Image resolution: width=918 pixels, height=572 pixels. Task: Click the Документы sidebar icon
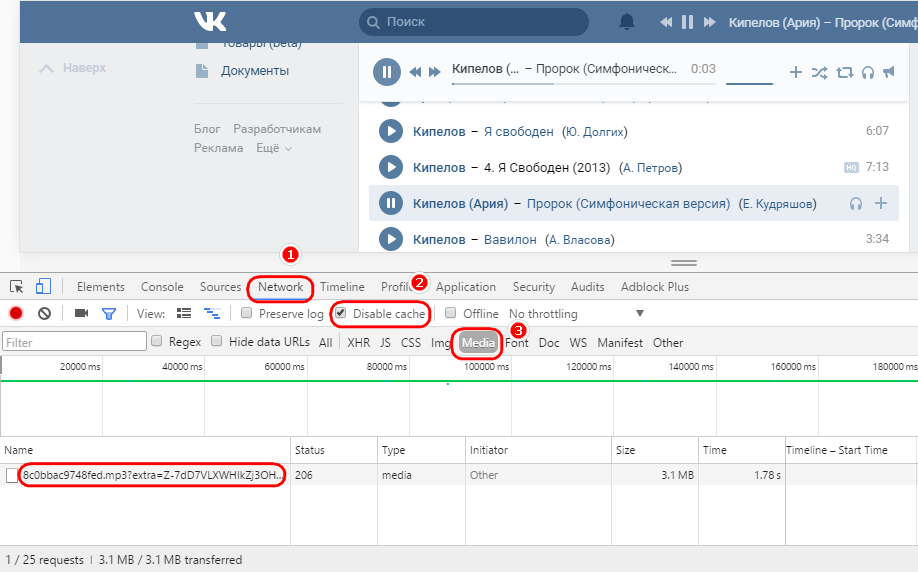[x=202, y=71]
